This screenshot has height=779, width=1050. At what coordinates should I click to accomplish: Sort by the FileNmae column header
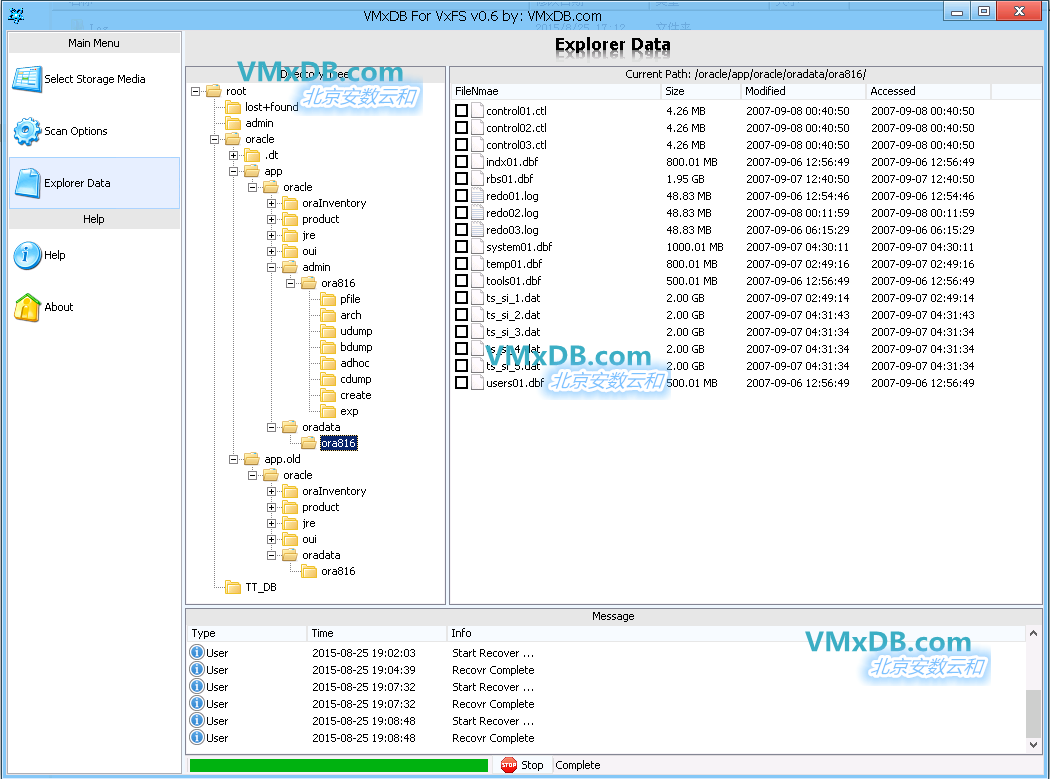pos(556,91)
